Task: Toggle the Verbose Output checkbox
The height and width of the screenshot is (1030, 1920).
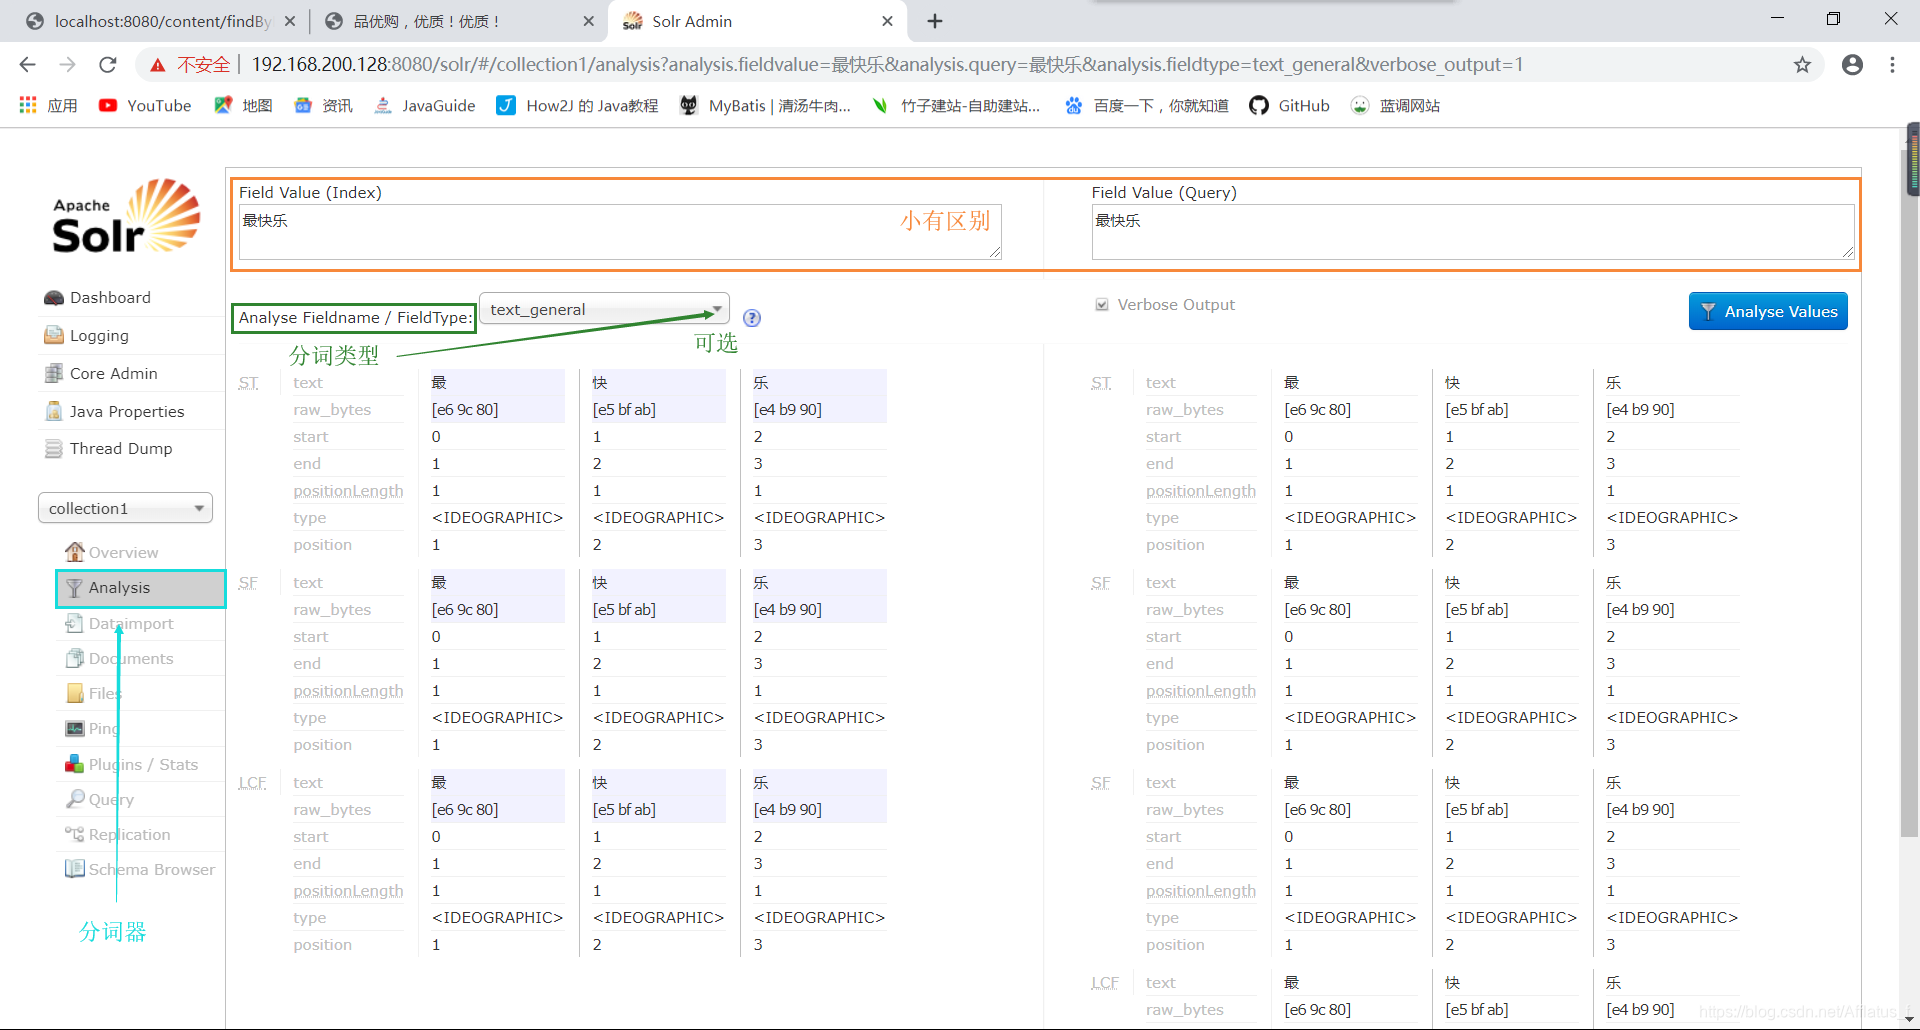Action: pos(1102,305)
